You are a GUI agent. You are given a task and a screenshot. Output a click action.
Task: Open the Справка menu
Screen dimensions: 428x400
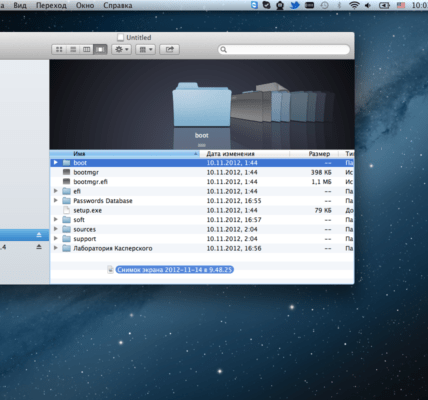(118, 5)
